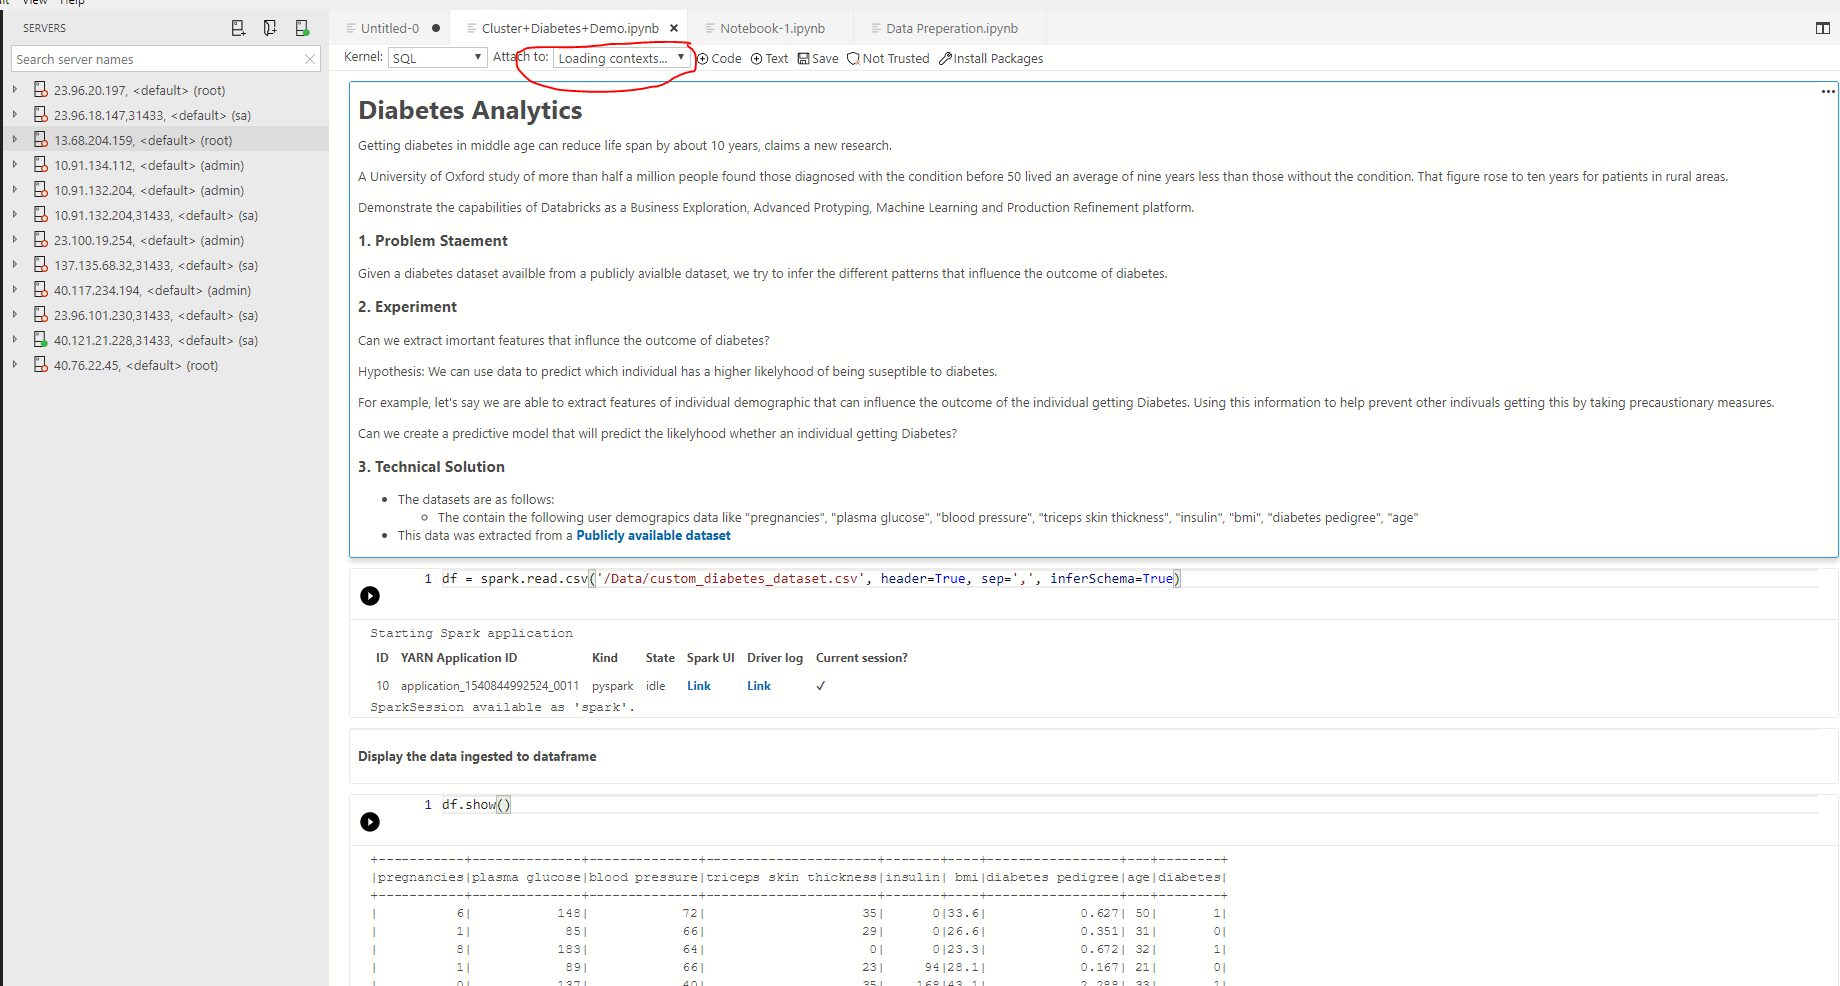The width and height of the screenshot is (1840, 986).
Task: Open the Untitled-0 tab
Action: click(392, 28)
